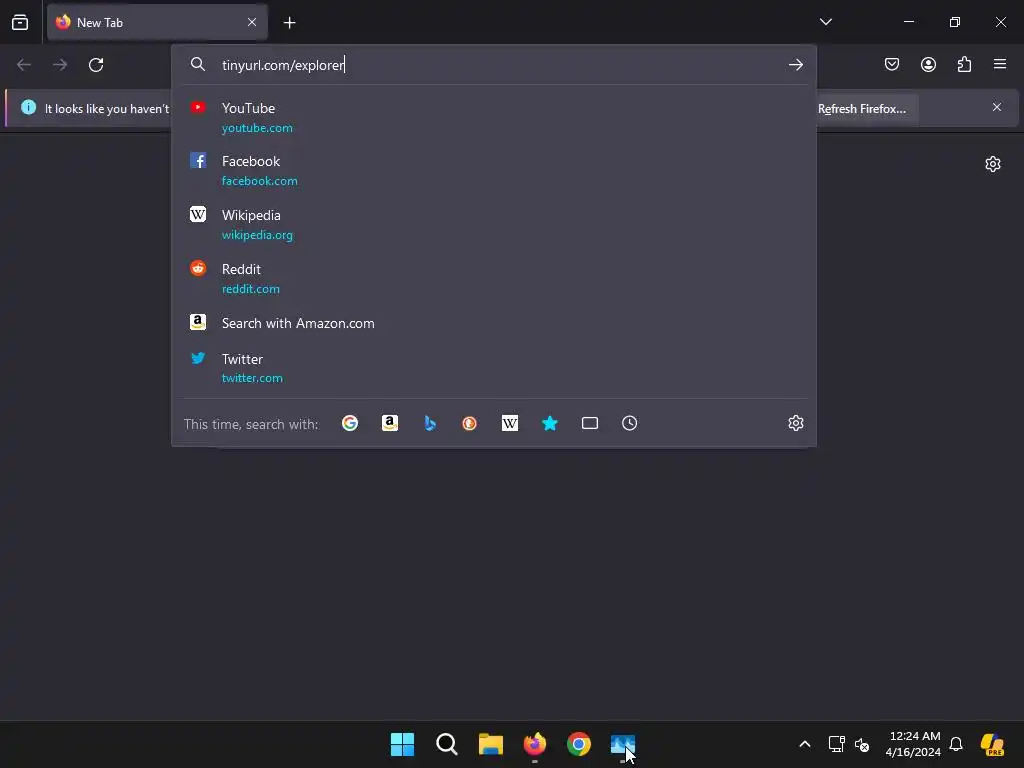Dismiss the refresh notification bar
This screenshot has height=768, width=1024.
[x=997, y=107]
